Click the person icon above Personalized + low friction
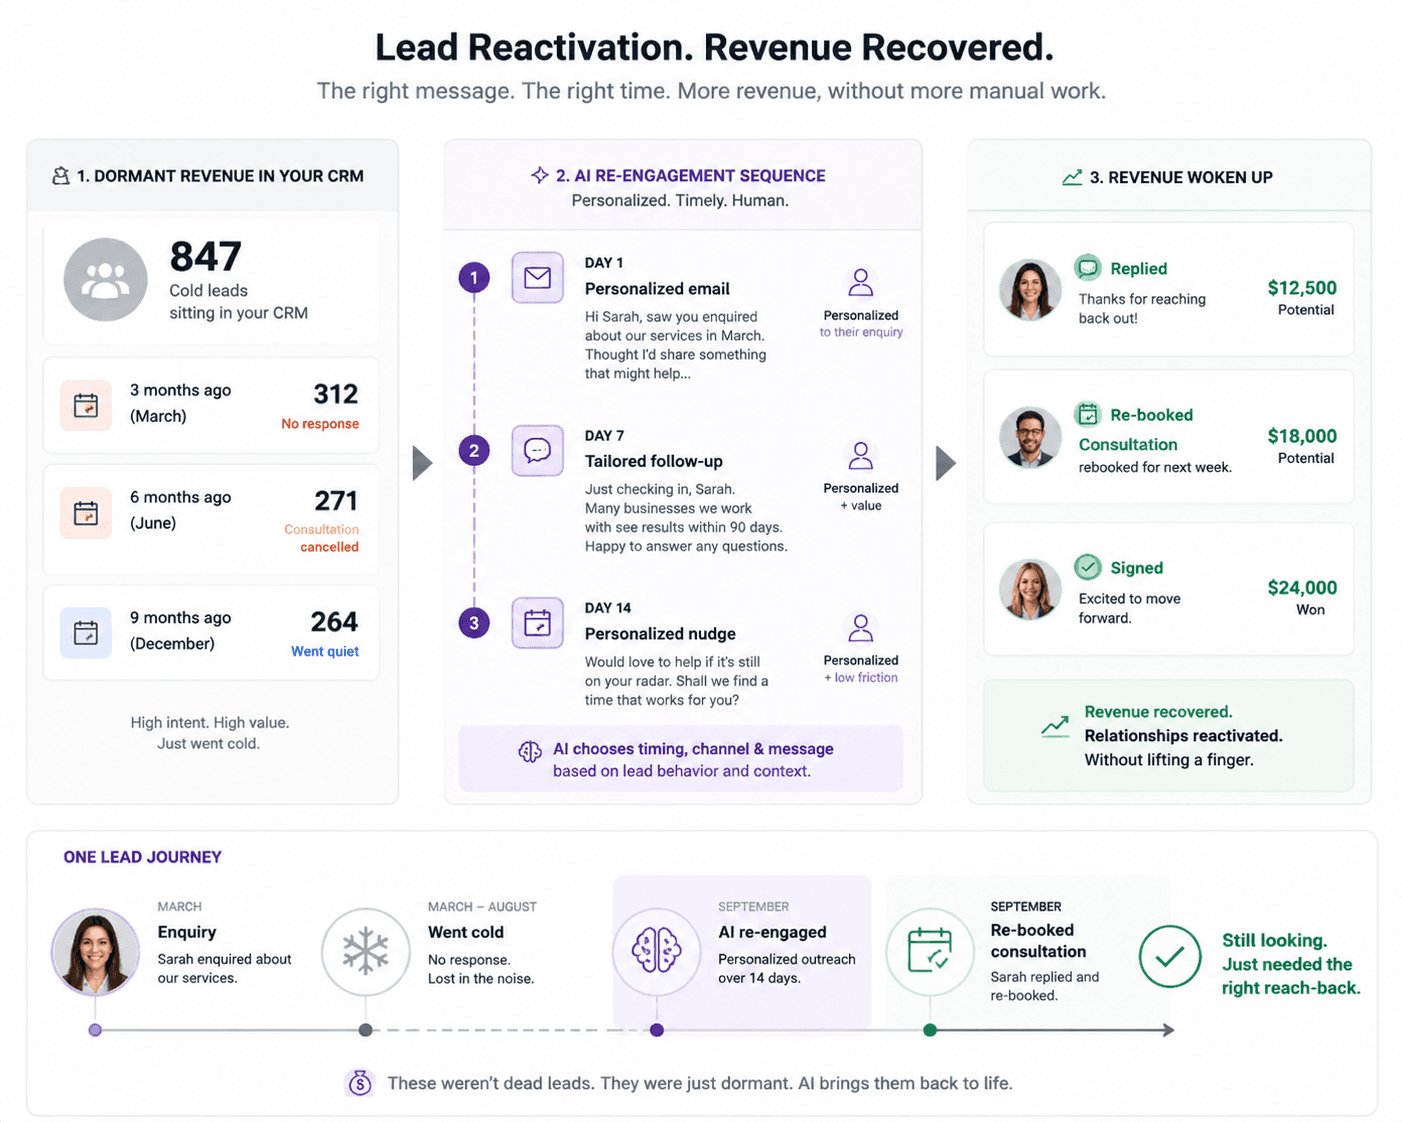Screen dimensions: 1402x1122 coord(861,628)
